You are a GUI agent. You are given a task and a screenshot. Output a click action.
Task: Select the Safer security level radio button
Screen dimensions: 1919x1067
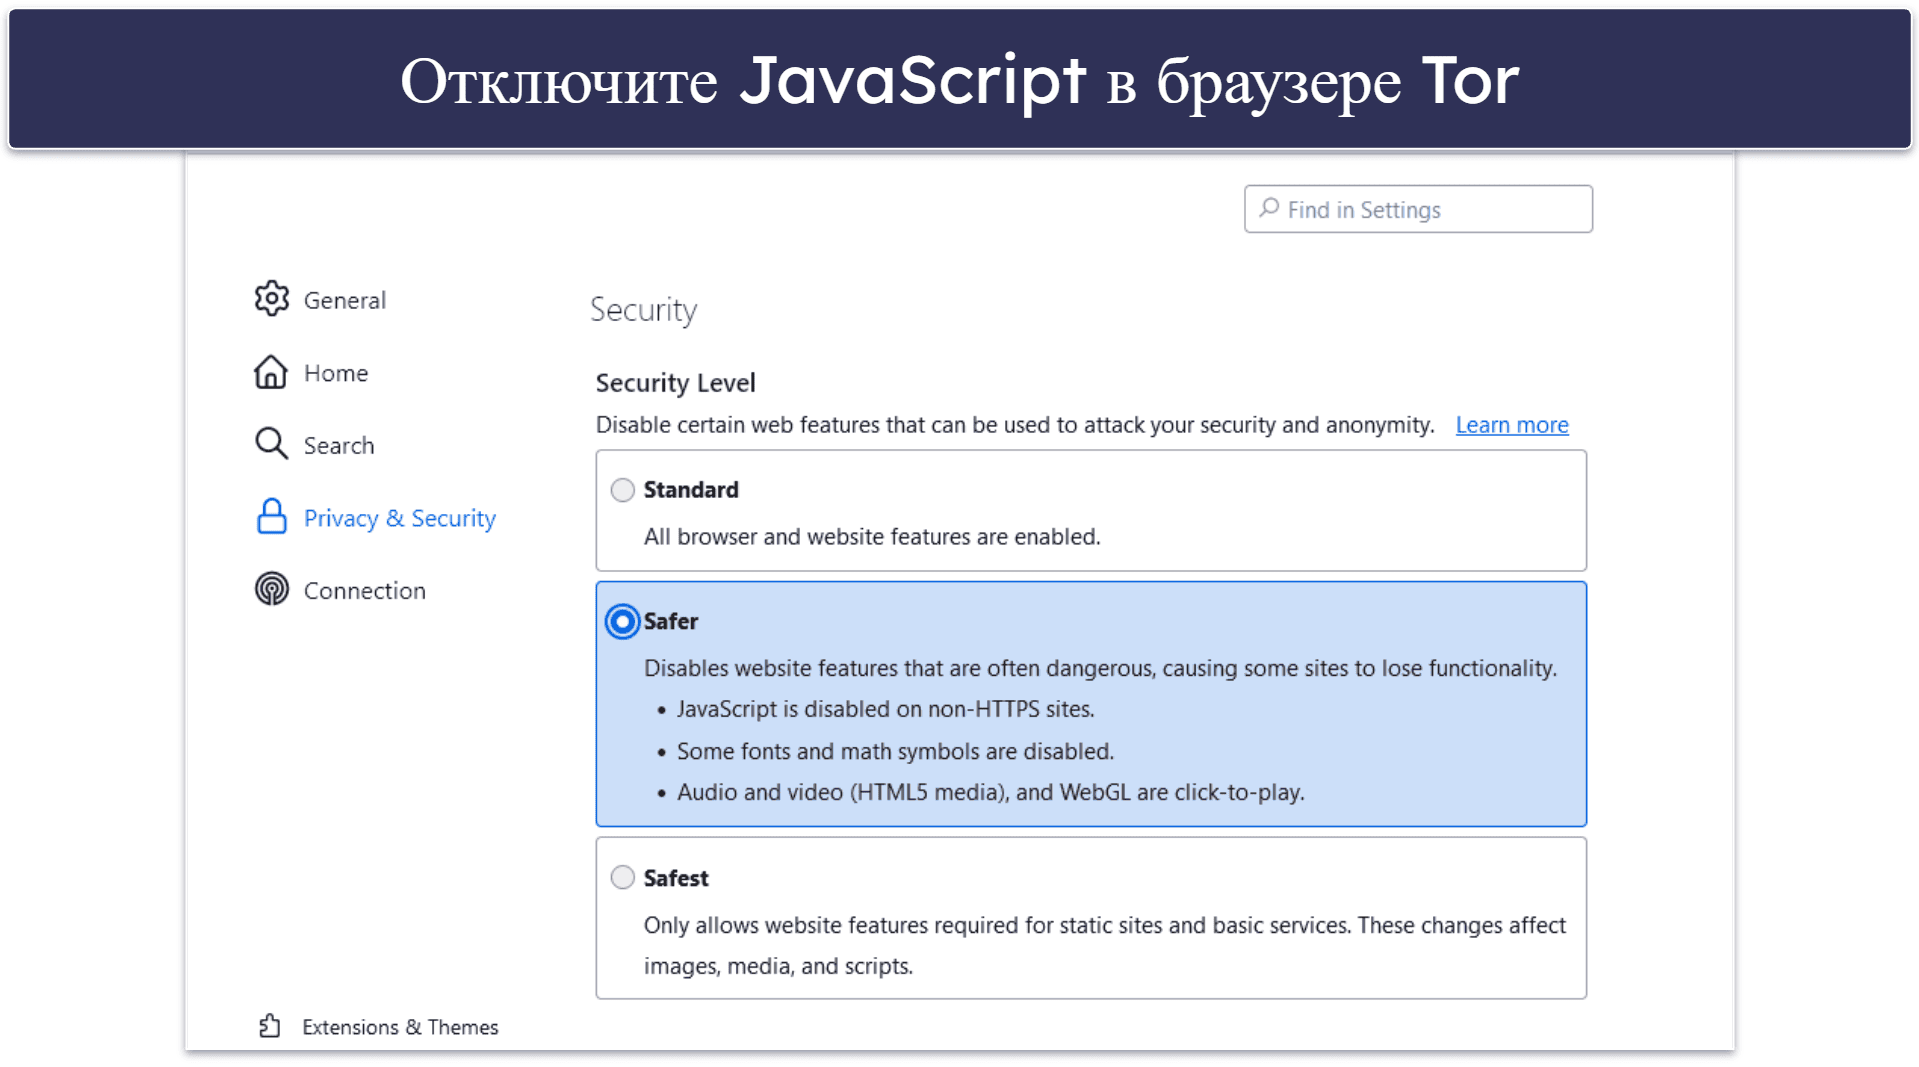(x=622, y=621)
